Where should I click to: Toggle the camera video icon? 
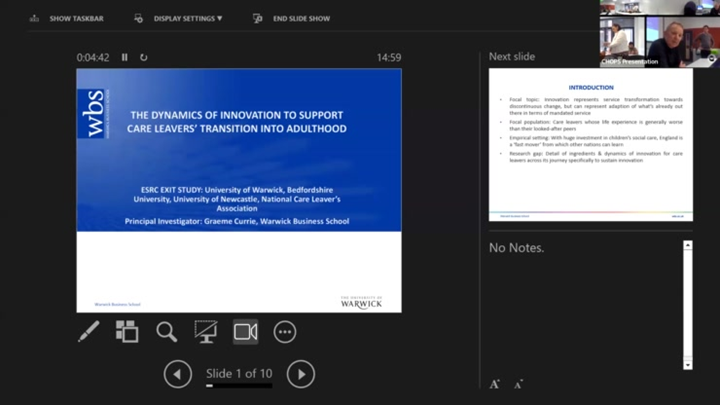click(245, 331)
